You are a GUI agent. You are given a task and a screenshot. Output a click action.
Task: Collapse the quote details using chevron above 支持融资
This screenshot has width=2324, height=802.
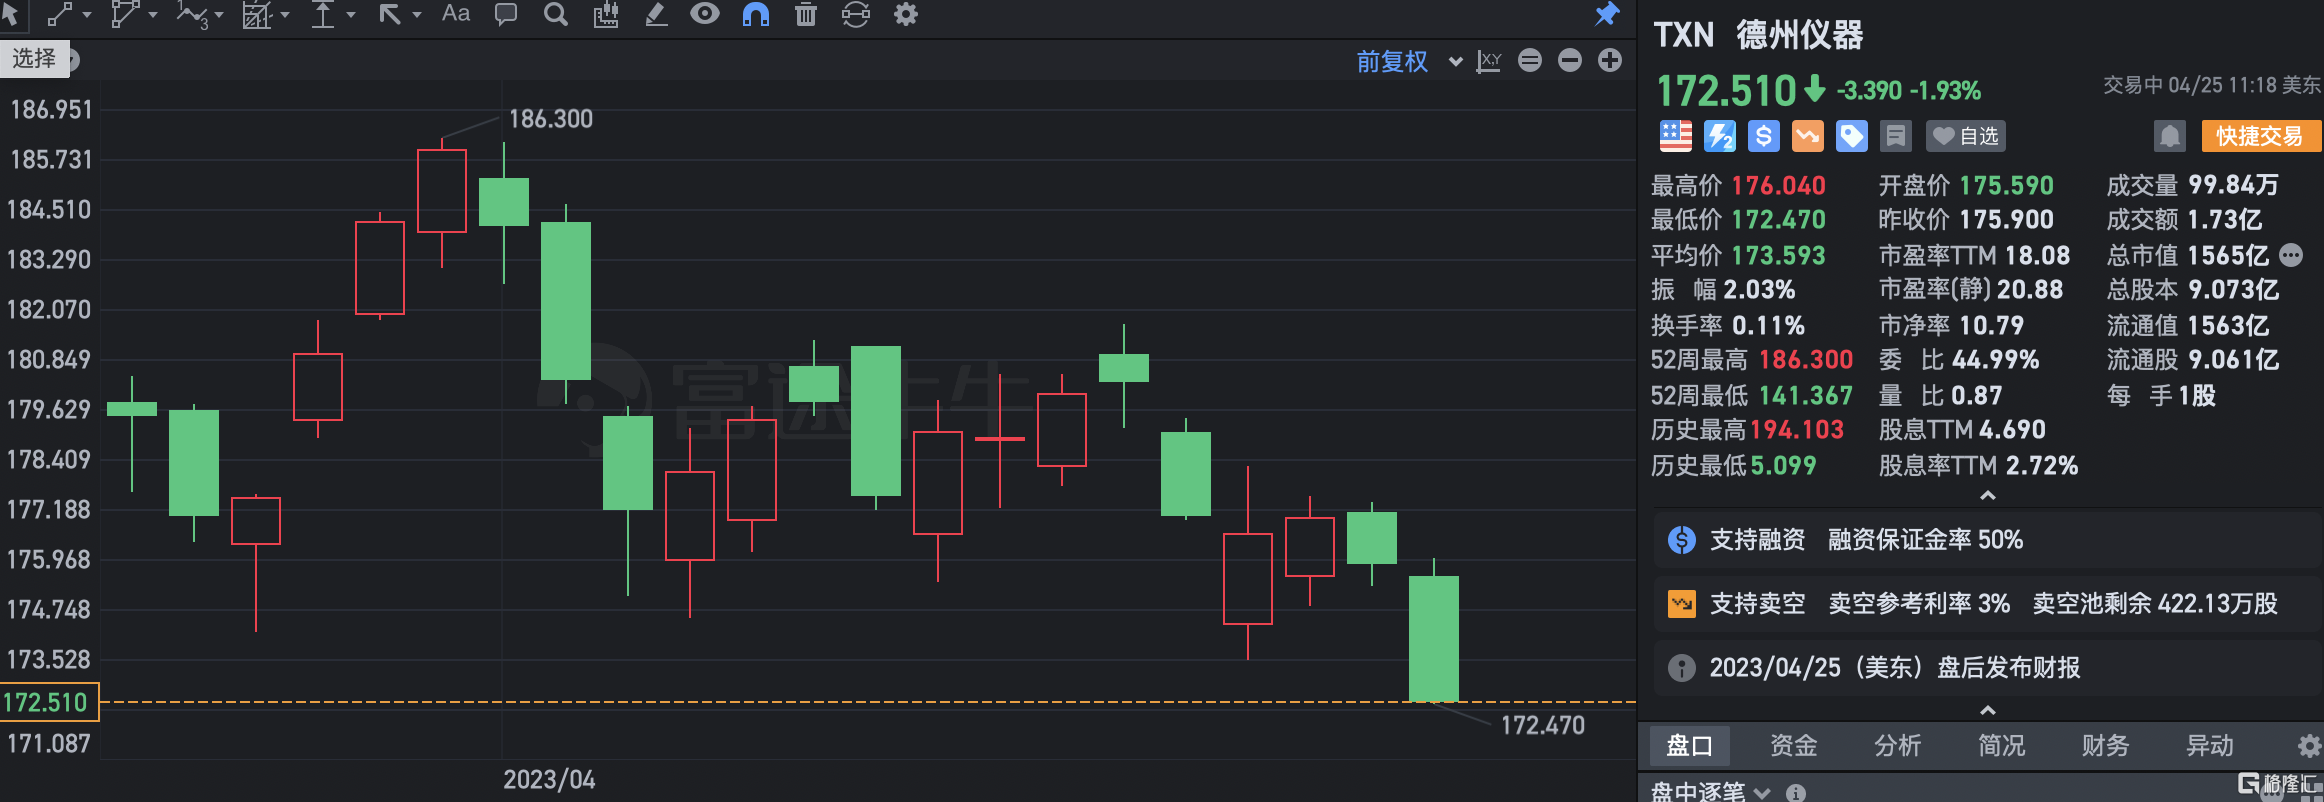[1988, 496]
